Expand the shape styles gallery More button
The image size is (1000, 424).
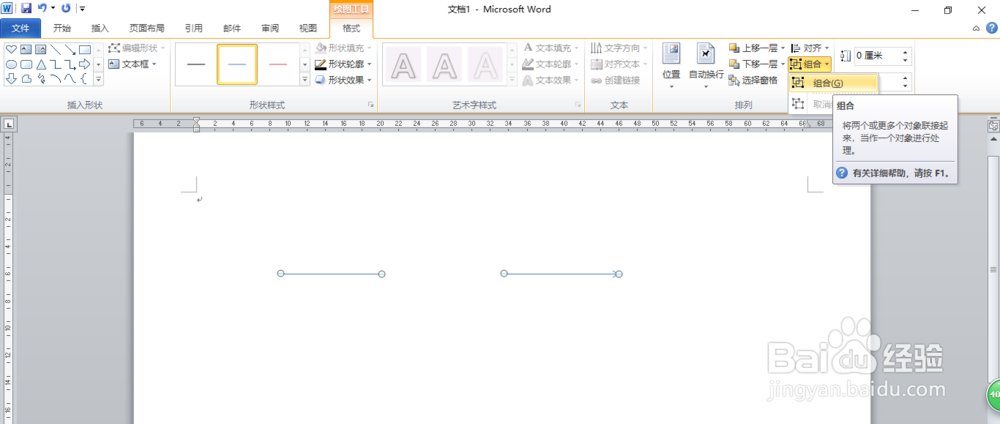pyautogui.click(x=305, y=79)
